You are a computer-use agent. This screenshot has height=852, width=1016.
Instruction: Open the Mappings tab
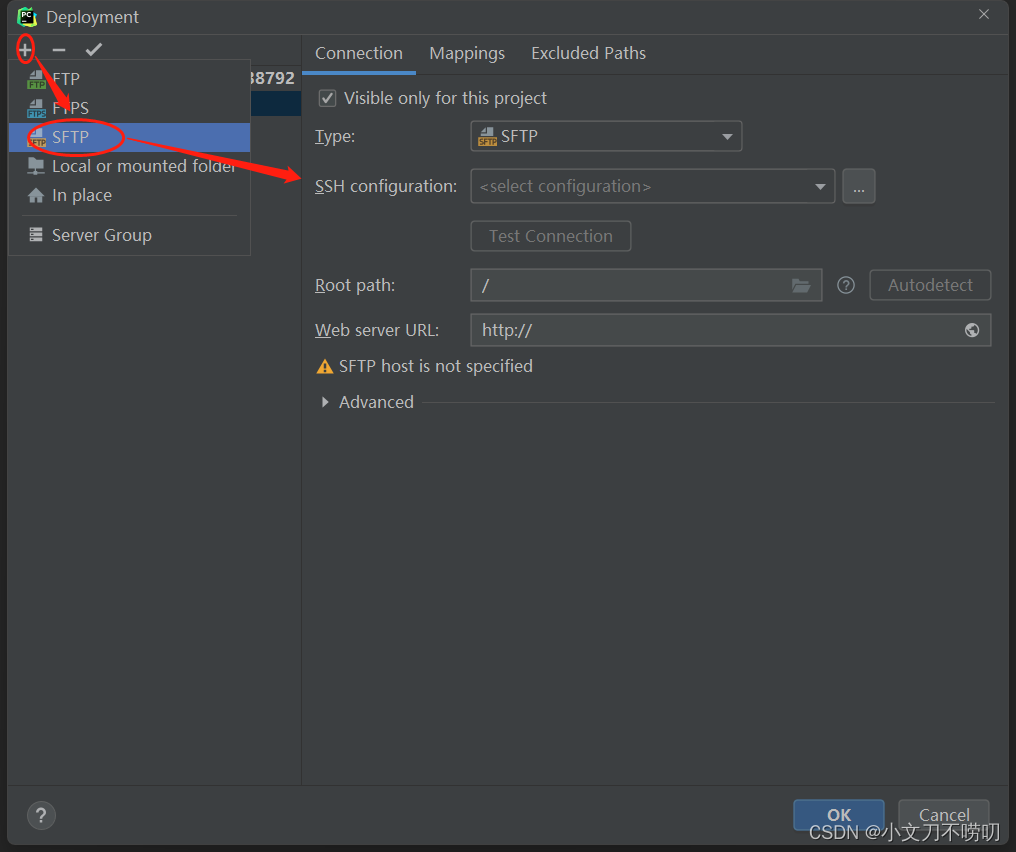point(467,53)
